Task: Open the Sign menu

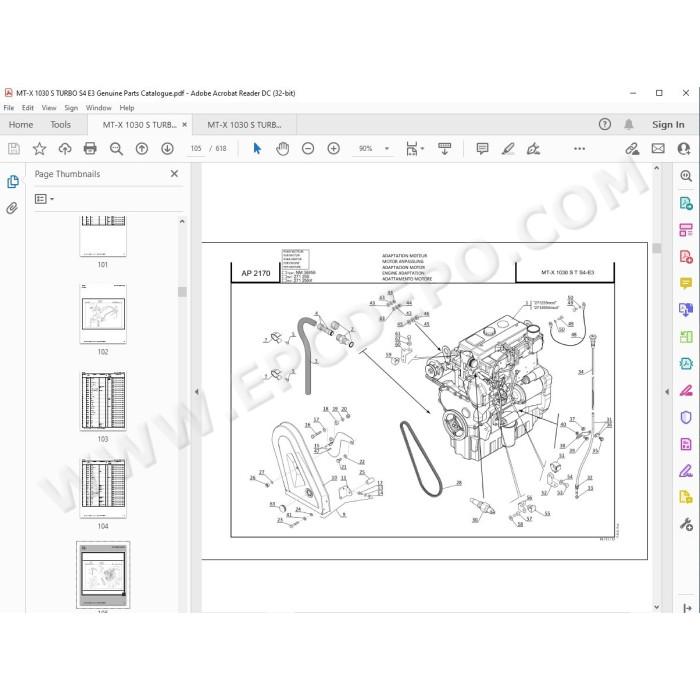Action: coord(71,108)
